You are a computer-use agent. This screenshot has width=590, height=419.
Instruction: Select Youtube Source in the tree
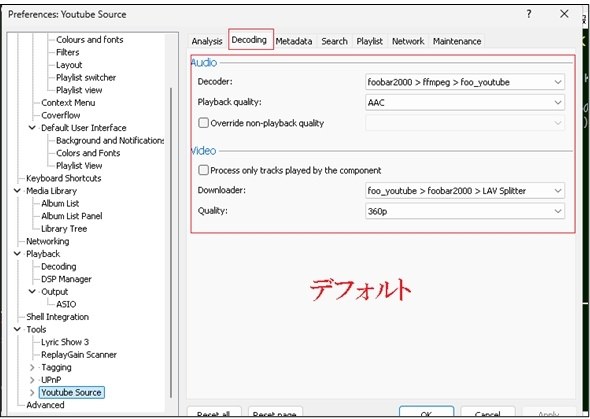point(71,393)
